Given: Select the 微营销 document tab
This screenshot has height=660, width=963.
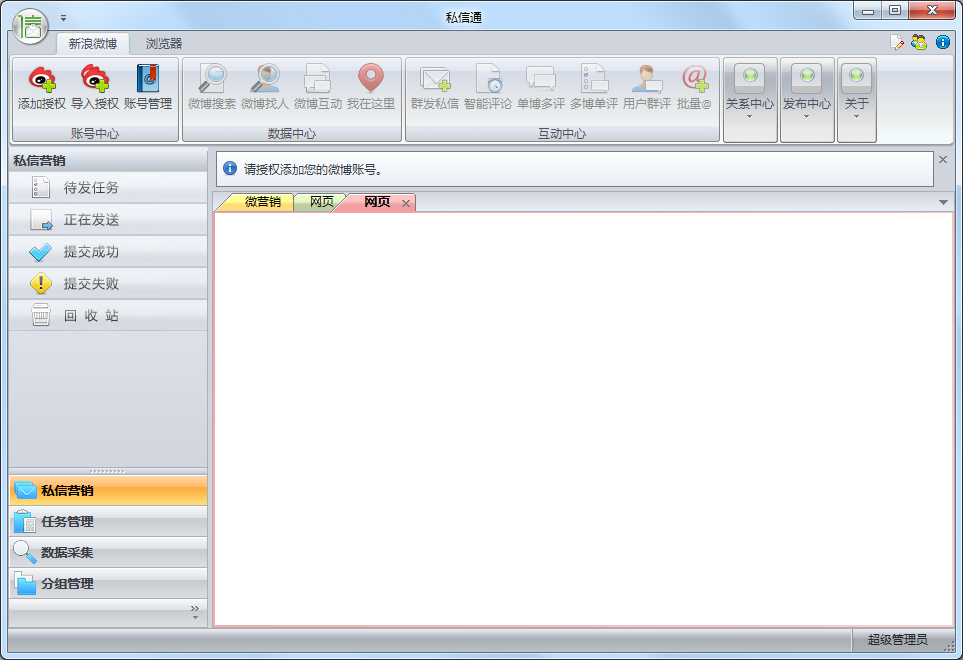Looking at the screenshot, I should point(262,202).
